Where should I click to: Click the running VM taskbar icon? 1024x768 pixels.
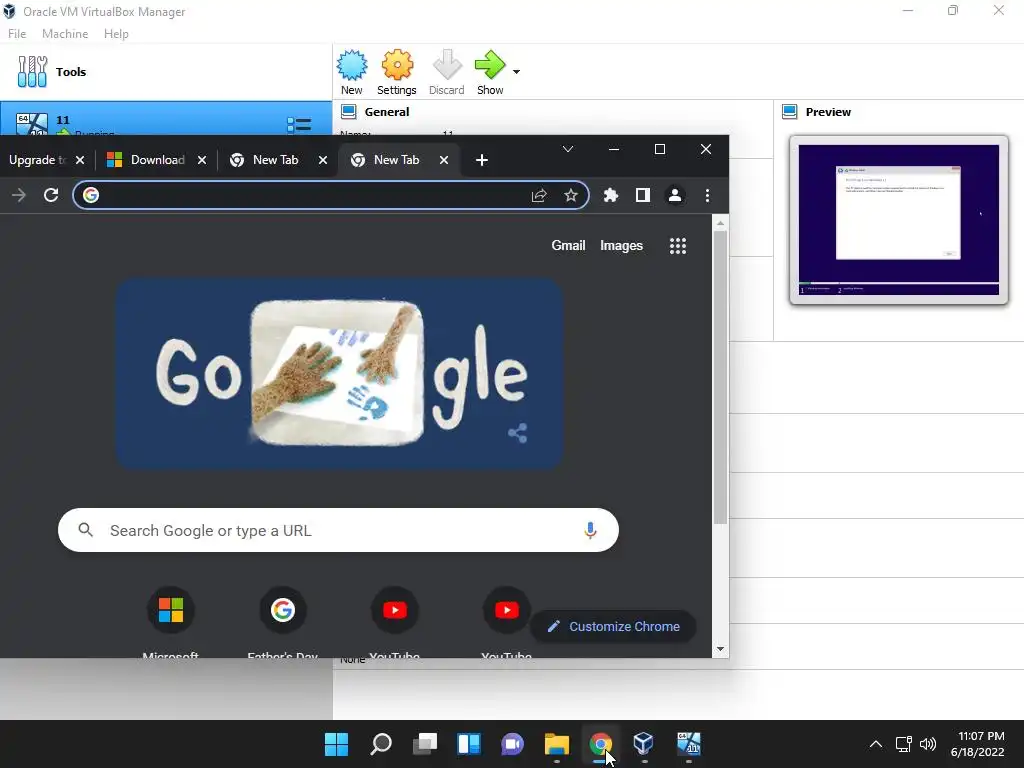(688, 744)
